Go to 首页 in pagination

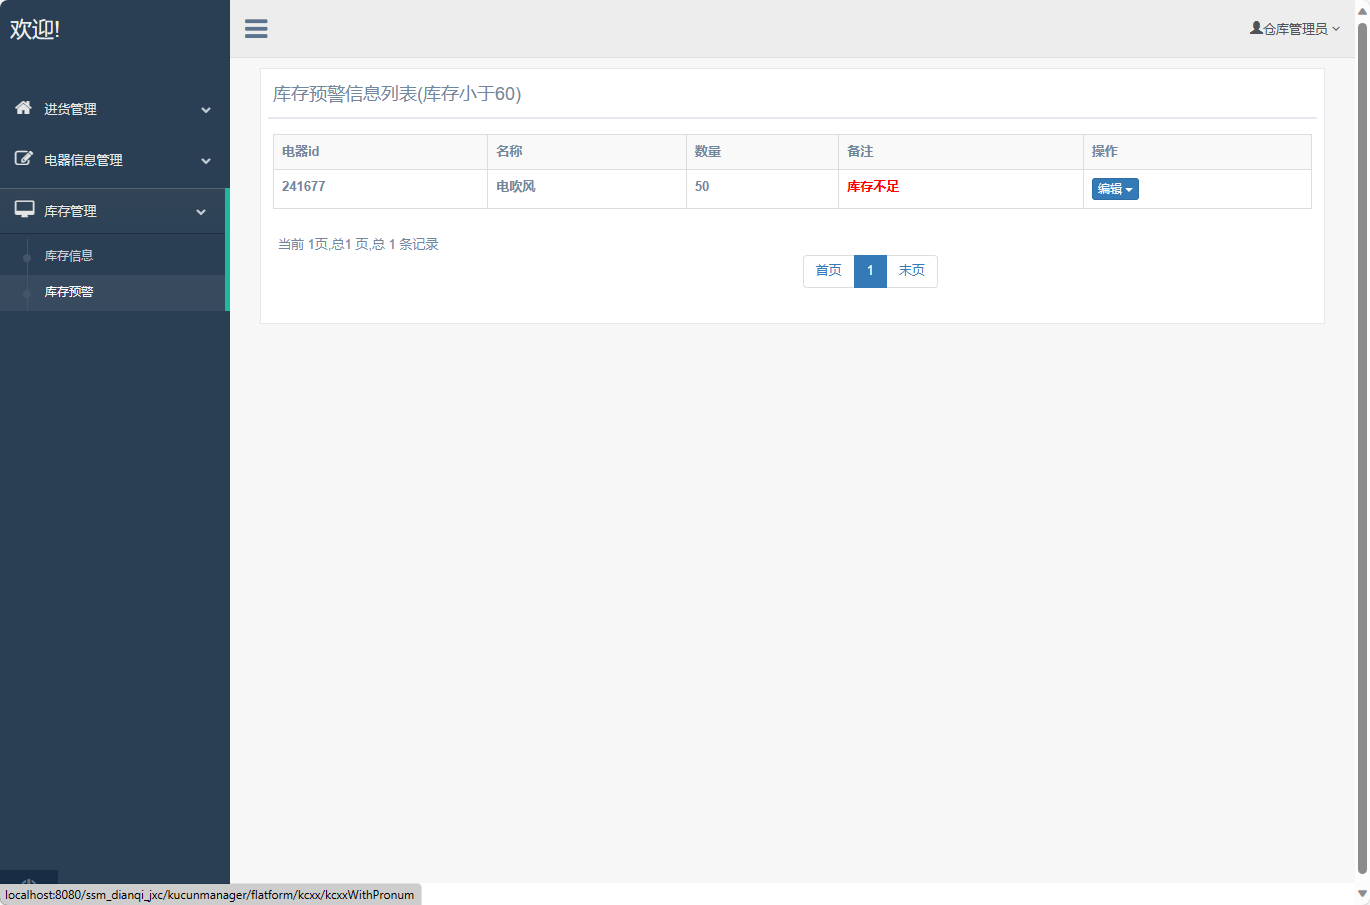[828, 271]
